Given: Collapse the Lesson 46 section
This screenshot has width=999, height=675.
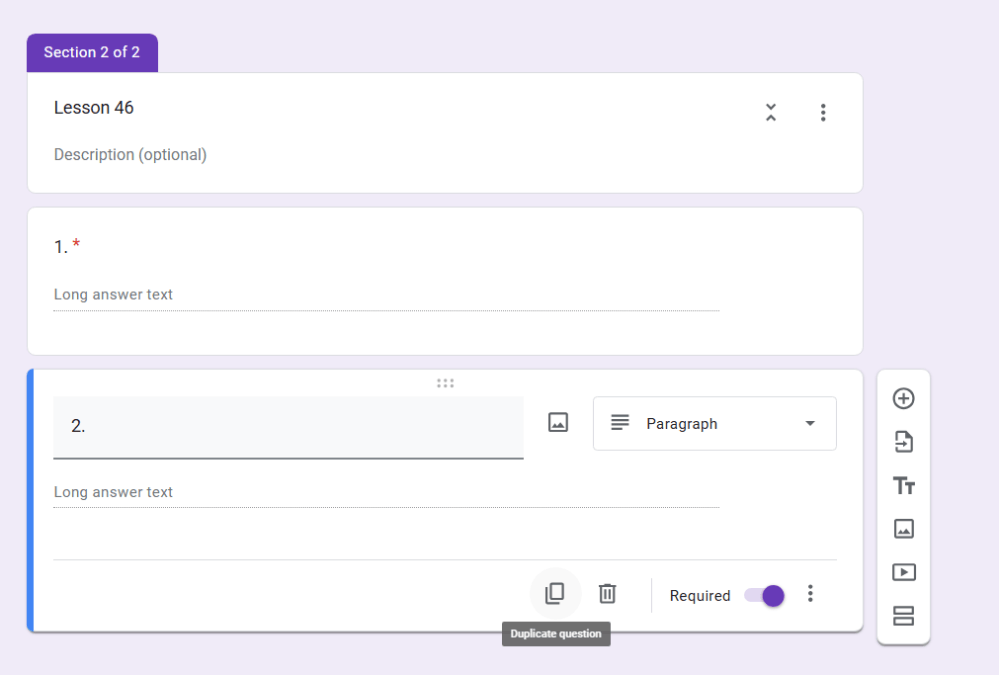Looking at the screenshot, I should pyautogui.click(x=770, y=112).
